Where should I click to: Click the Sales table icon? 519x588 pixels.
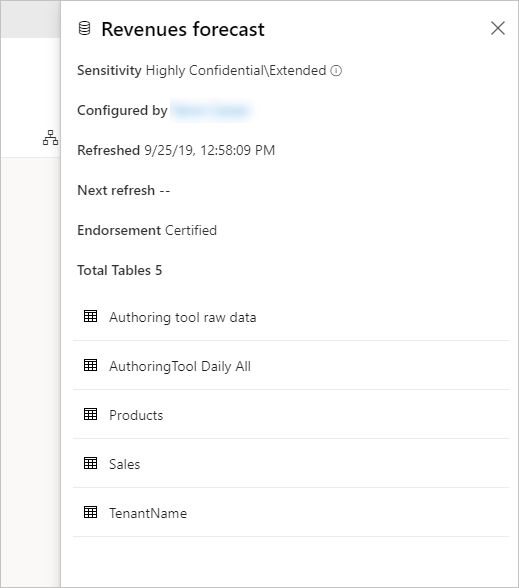coord(90,463)
